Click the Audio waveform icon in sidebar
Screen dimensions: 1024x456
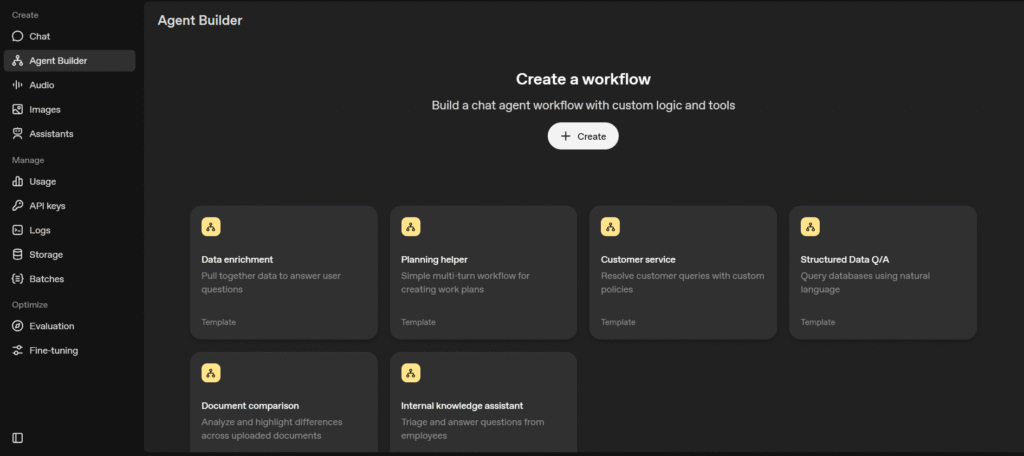click(18, 85)
